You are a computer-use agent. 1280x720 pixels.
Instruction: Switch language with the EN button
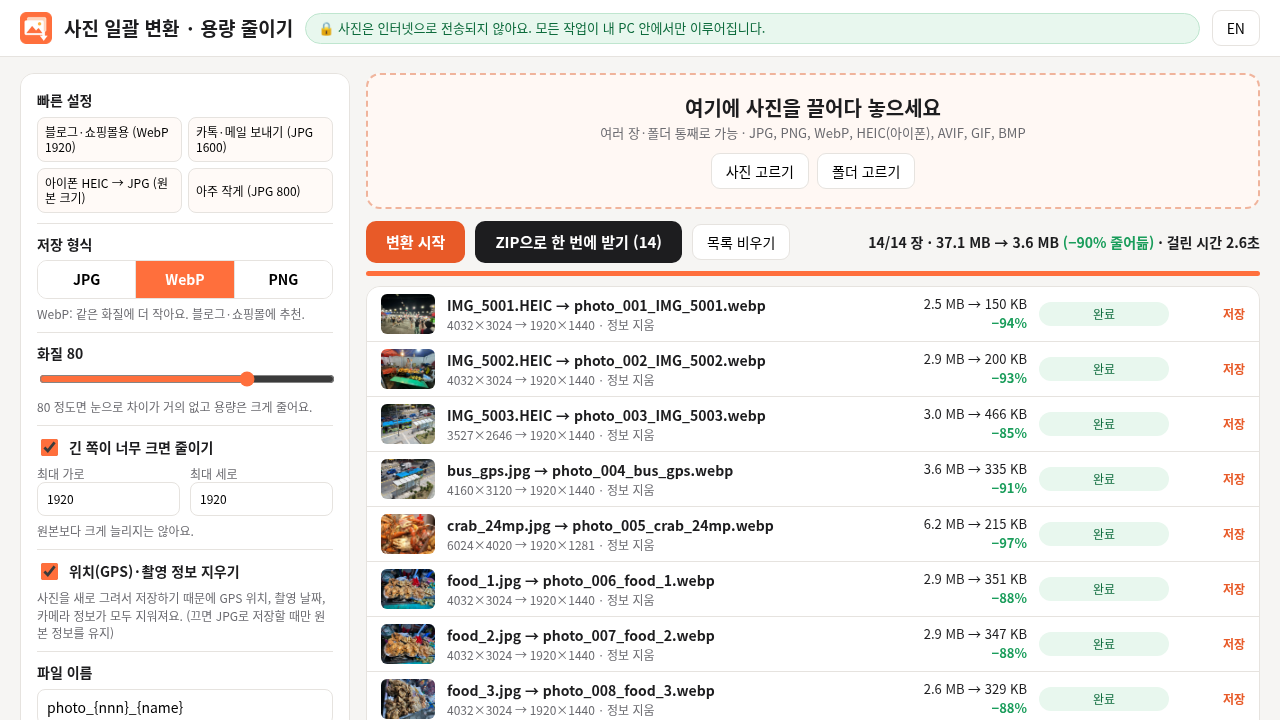pyautogui.click(x=1236, y=28)
